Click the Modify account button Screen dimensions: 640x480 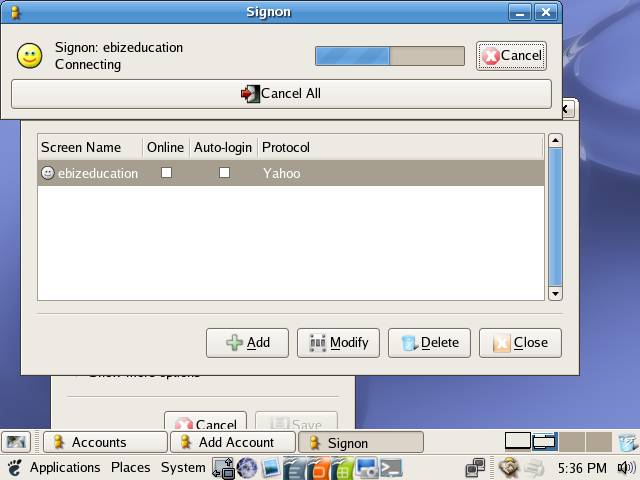(x=338, y=342)
